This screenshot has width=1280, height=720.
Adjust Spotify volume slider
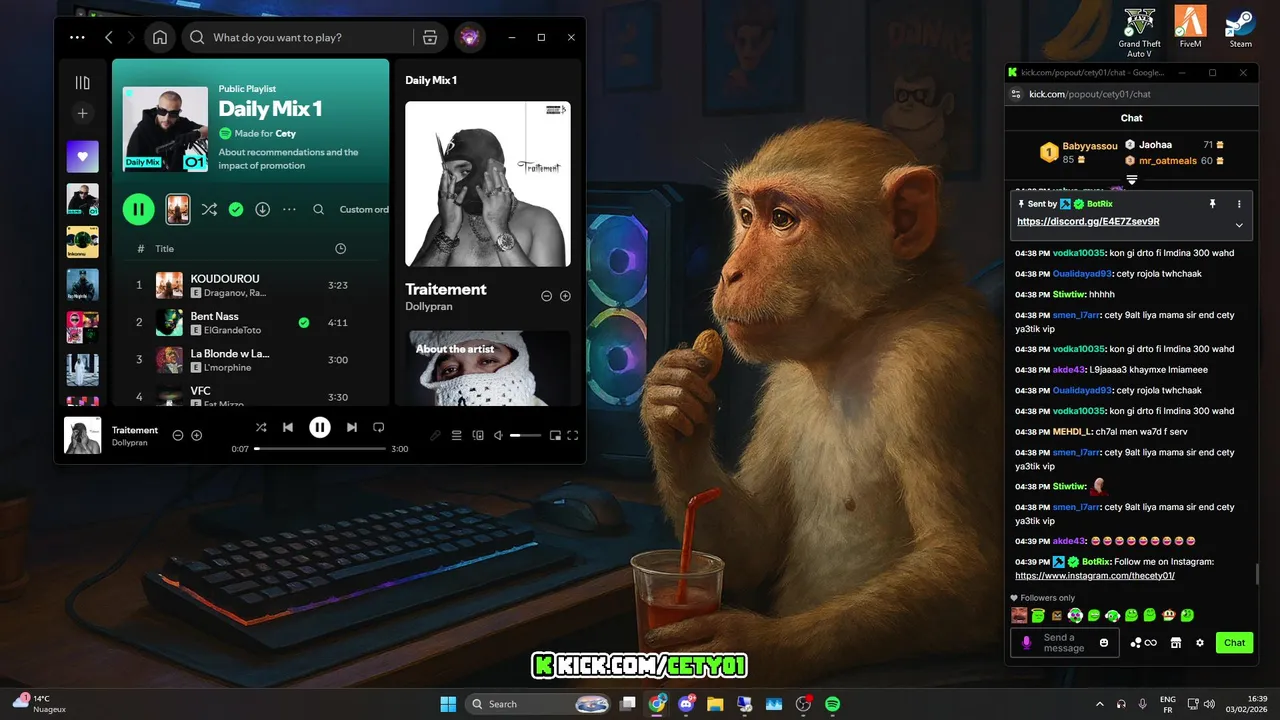click(x=525, y=435)
